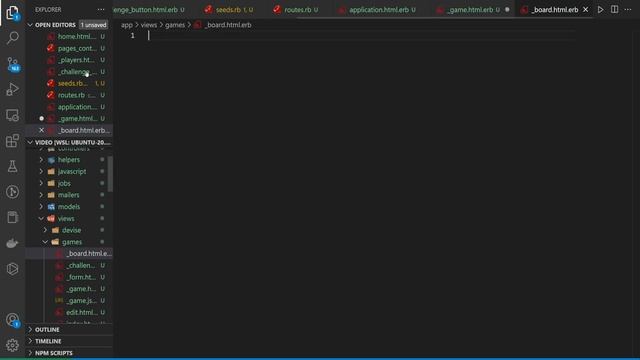Switch to the _game.html.erb tab
The image size is (640, 360).
click(x=472, y=9)
